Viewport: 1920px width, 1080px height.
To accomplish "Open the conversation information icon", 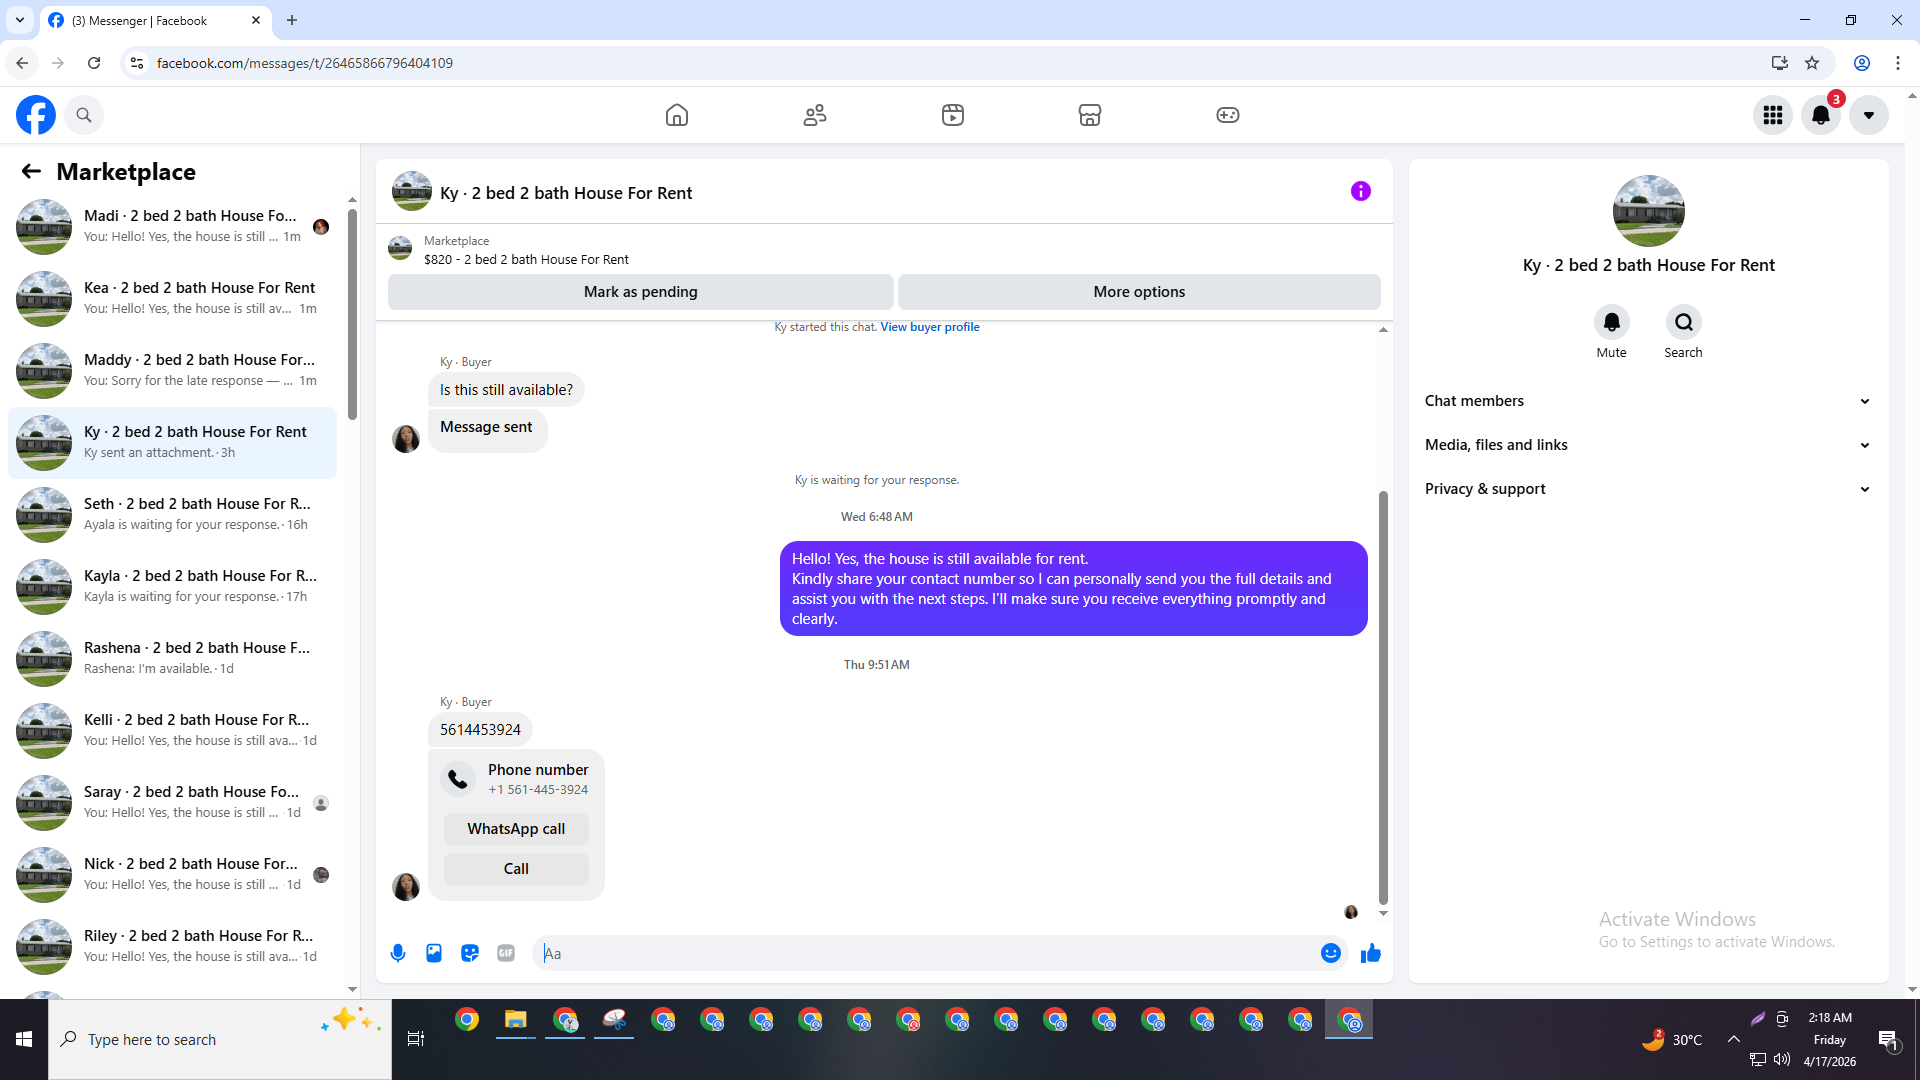I will [1361, 191].
